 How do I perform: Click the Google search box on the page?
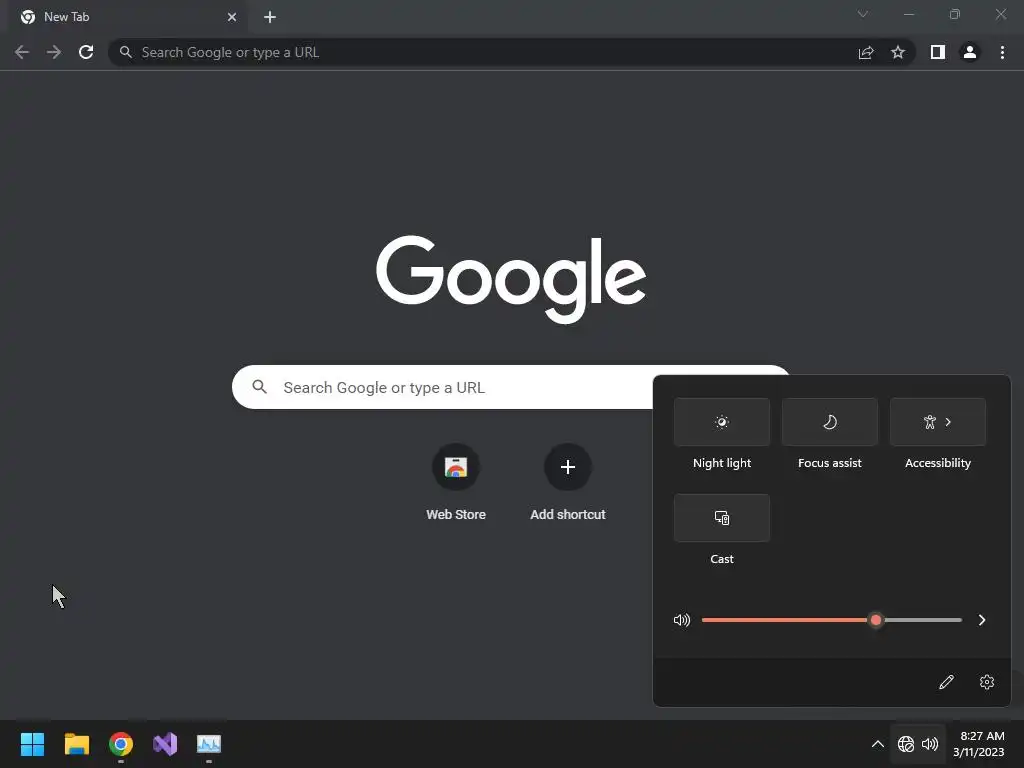(511, 387)
